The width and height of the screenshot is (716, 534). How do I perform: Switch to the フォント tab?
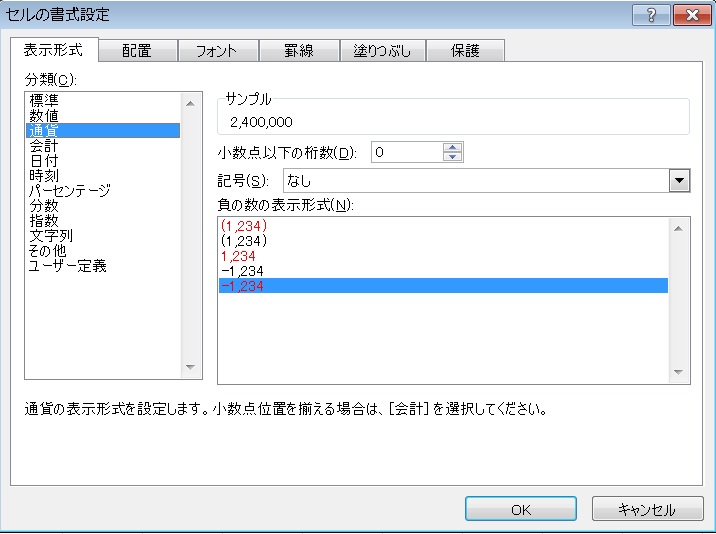[217, 51]
